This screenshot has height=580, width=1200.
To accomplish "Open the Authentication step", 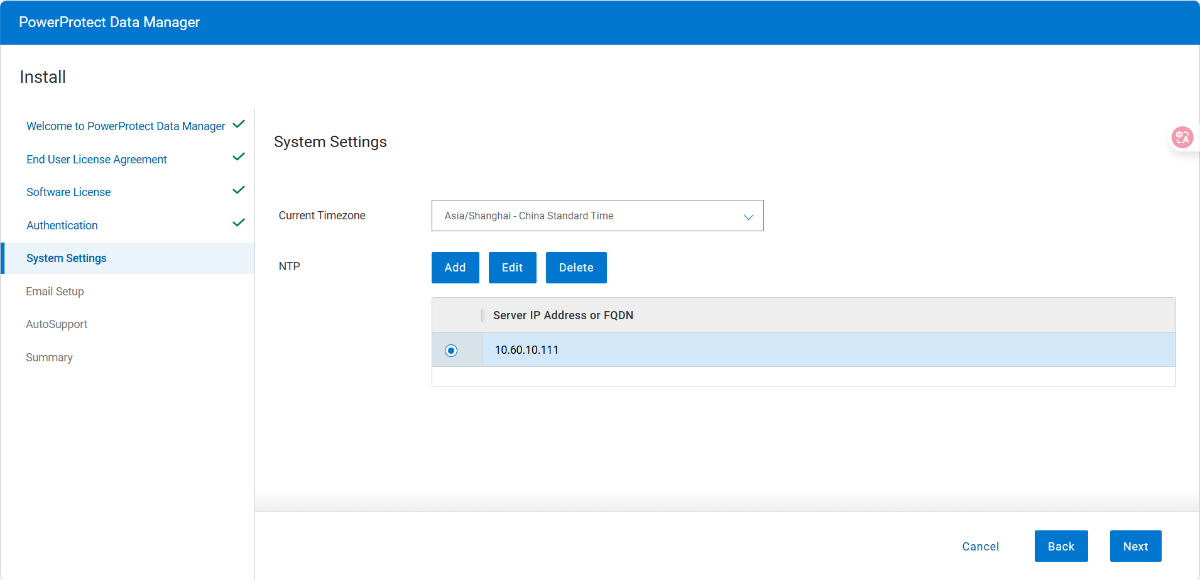I will tap(62, 225).
